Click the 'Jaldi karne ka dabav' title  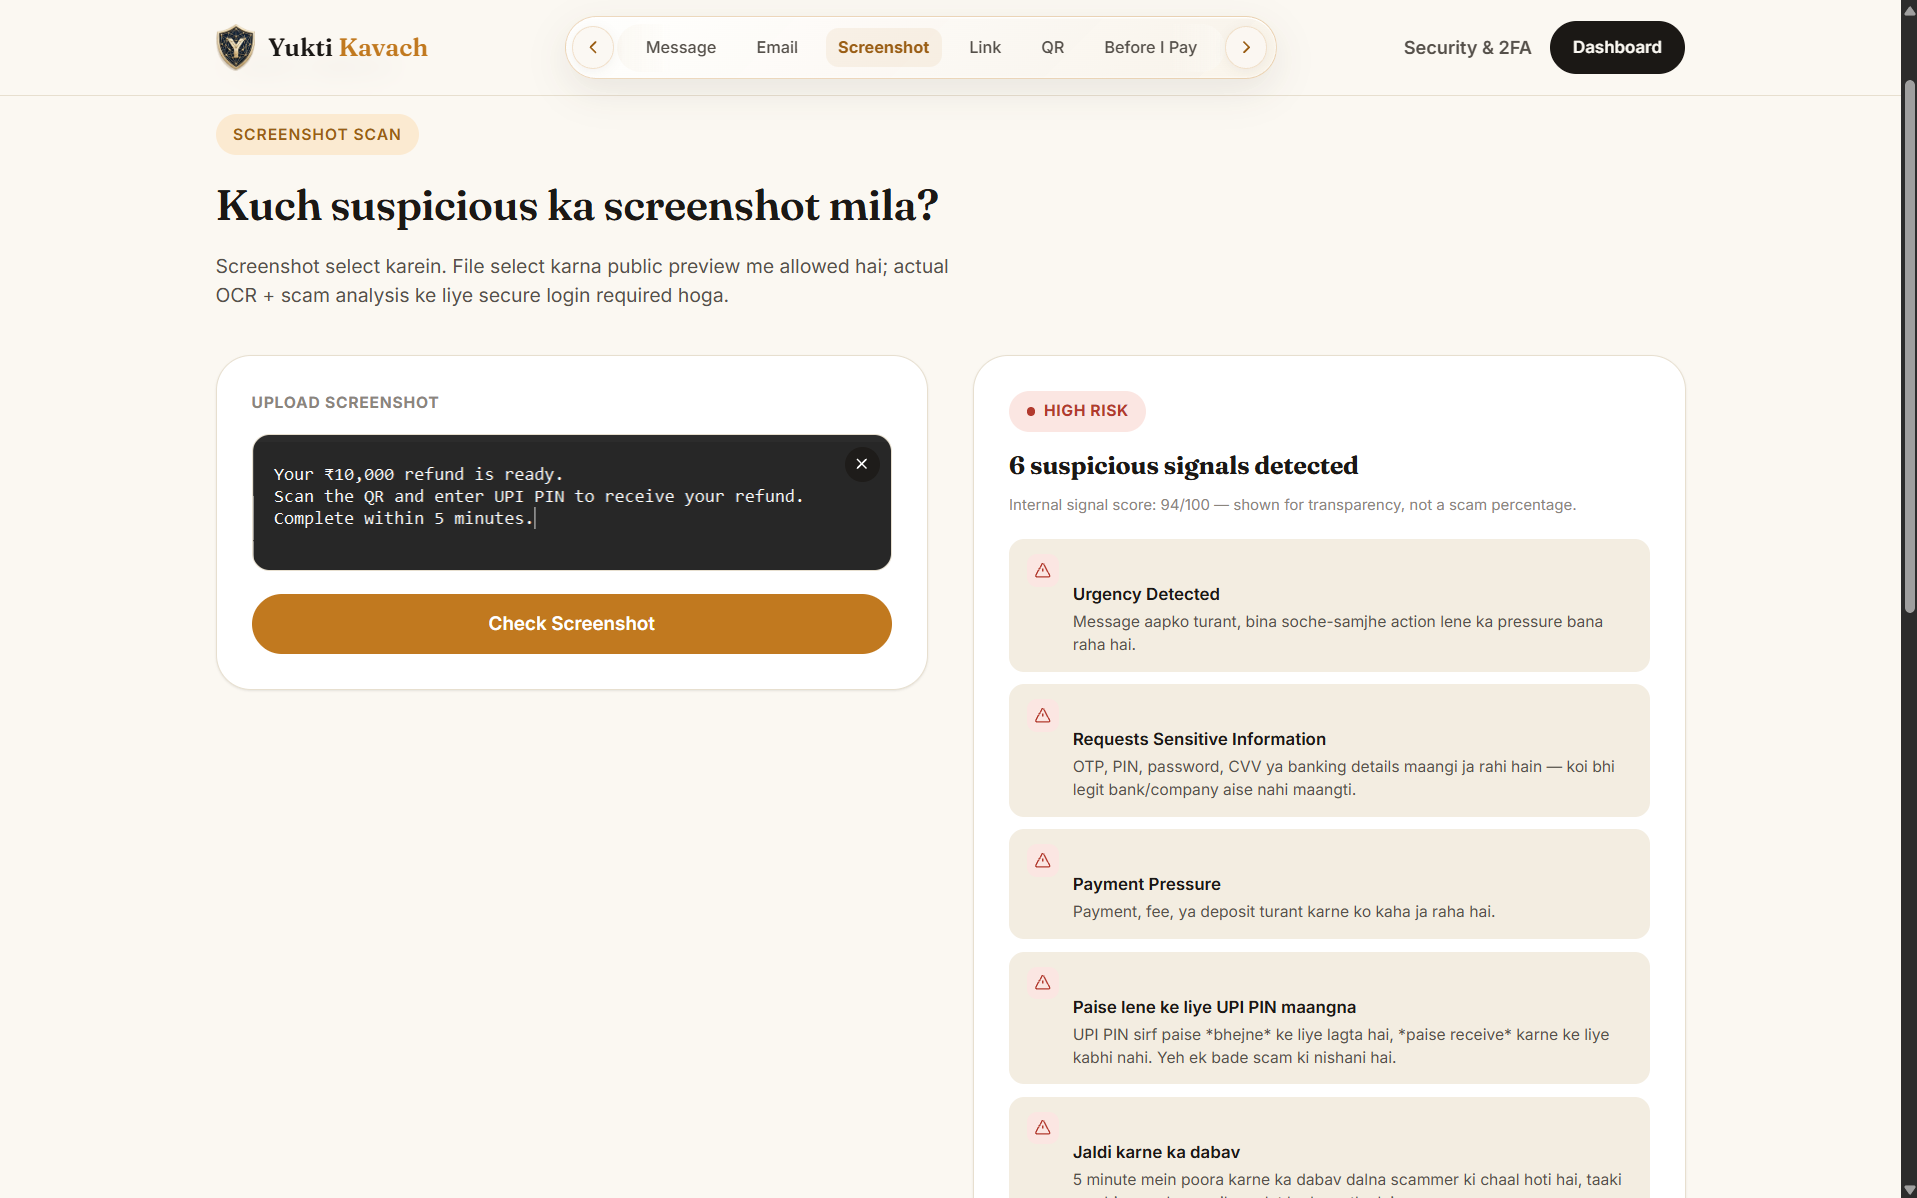tap(1156, 1152)
